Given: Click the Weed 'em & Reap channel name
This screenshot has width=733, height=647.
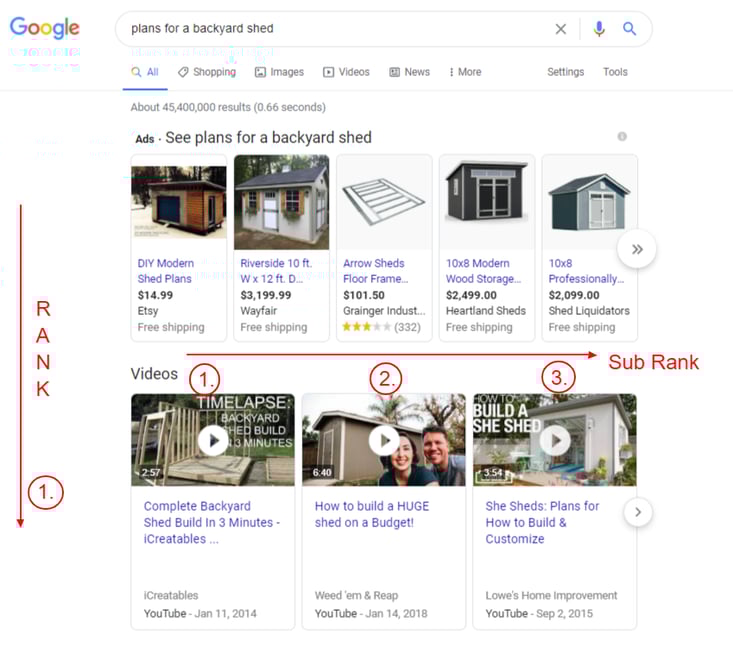Looking at the screenshot, I should pos(356,596).
